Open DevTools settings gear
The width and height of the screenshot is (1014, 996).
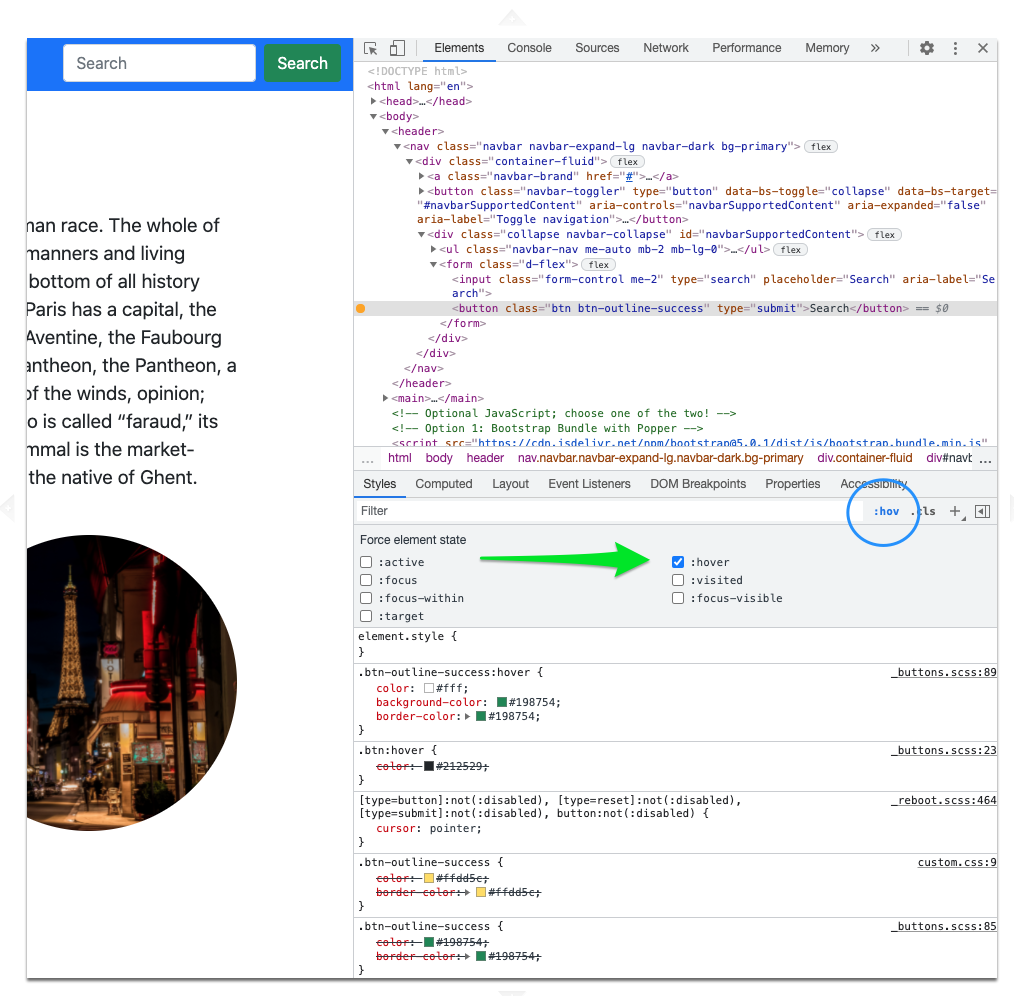tap(926, 47)
